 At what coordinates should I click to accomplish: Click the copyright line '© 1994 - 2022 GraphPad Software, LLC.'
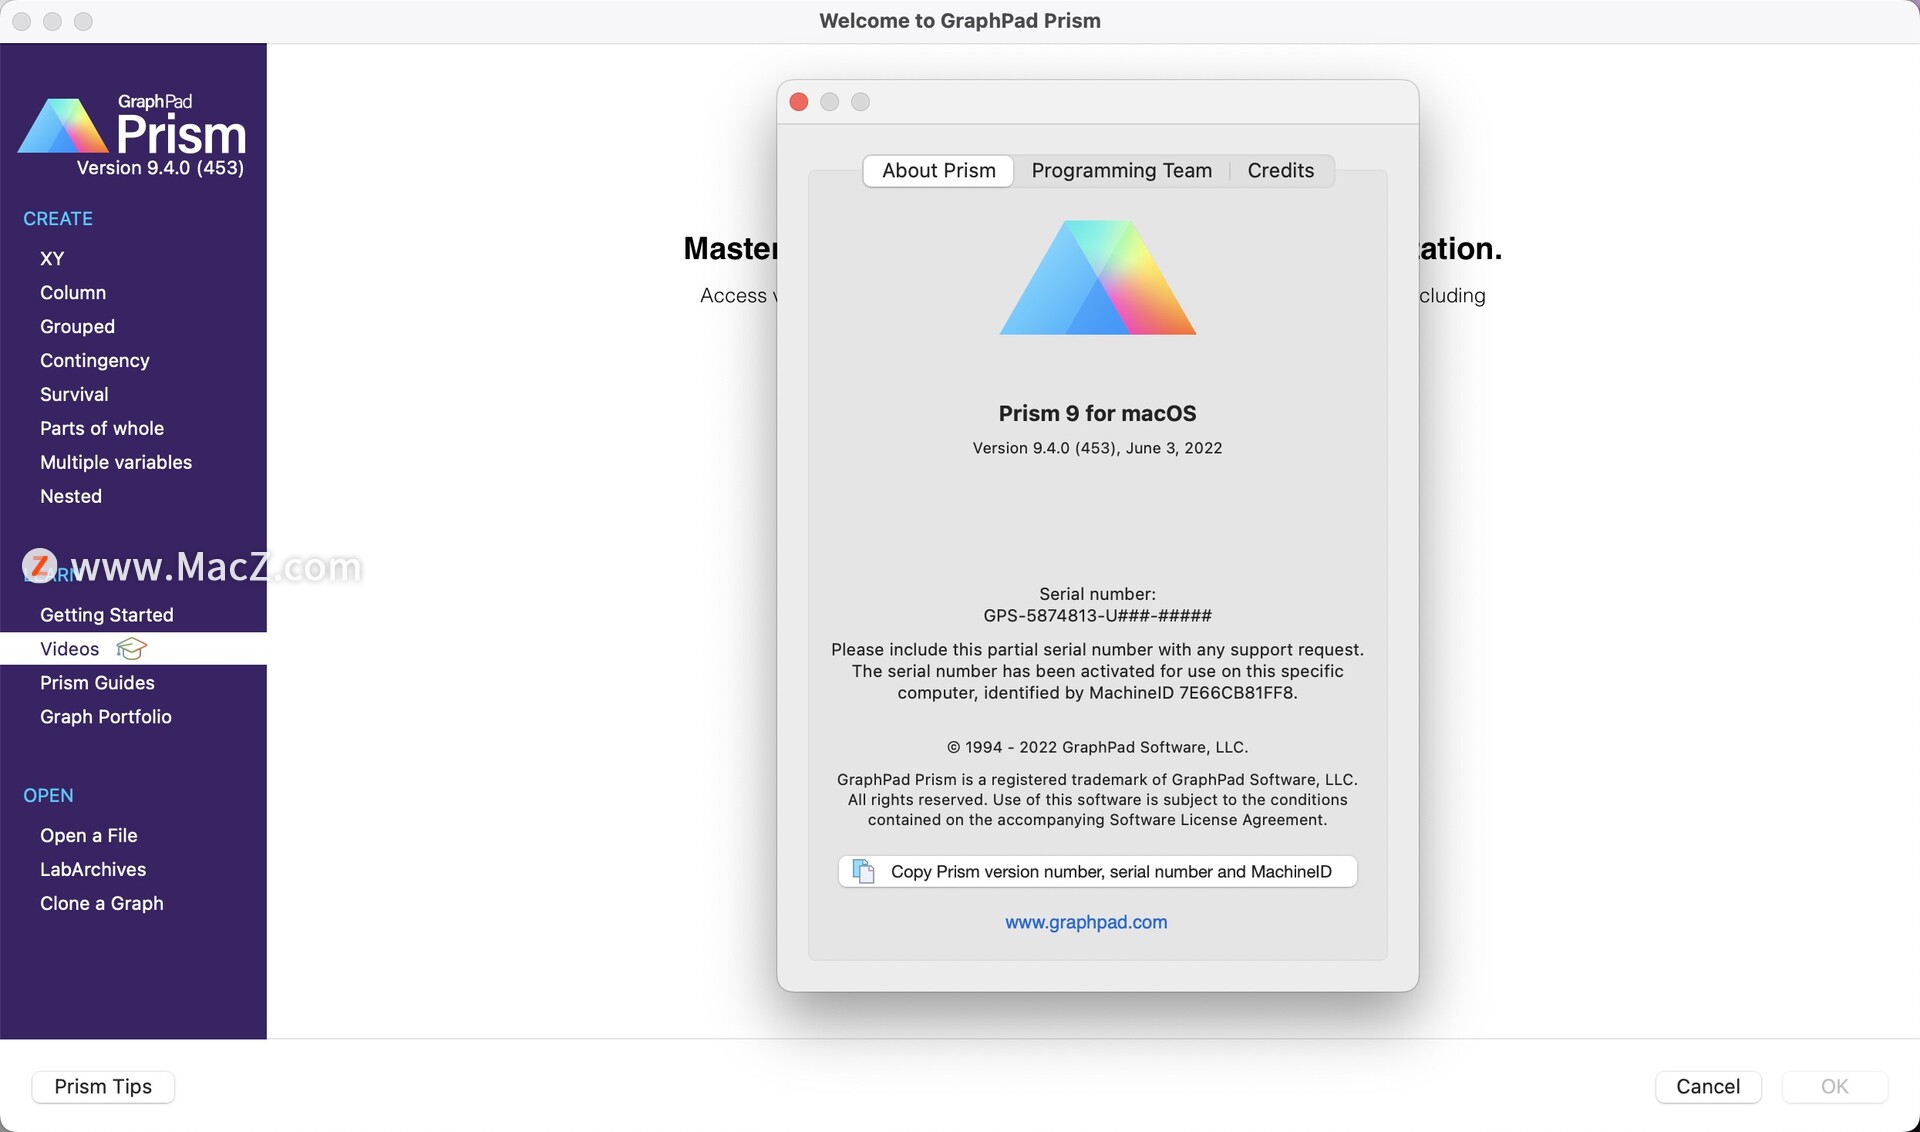point(1097,747)
